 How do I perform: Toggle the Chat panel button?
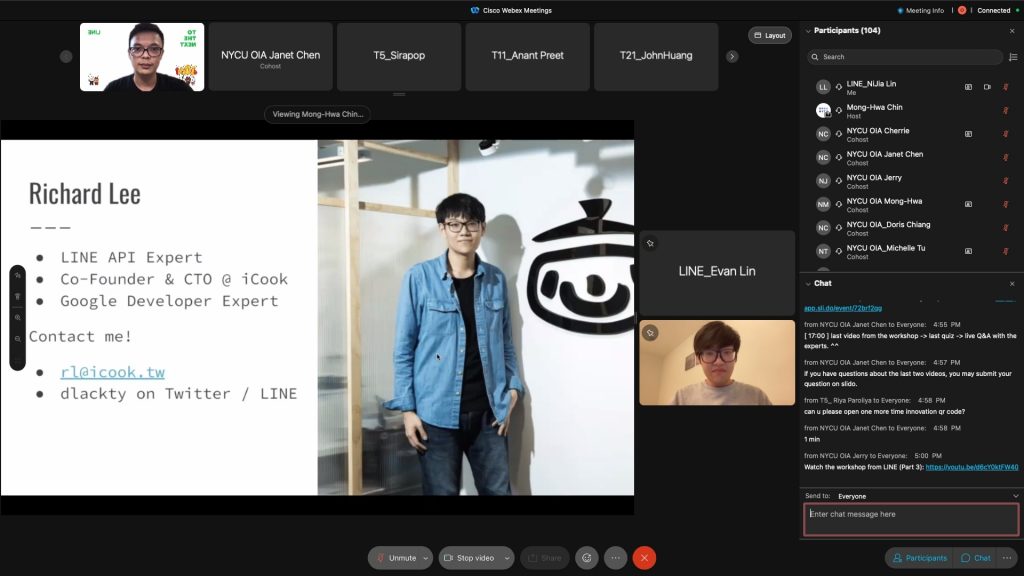pyautogui.click(x=976, y=558)
